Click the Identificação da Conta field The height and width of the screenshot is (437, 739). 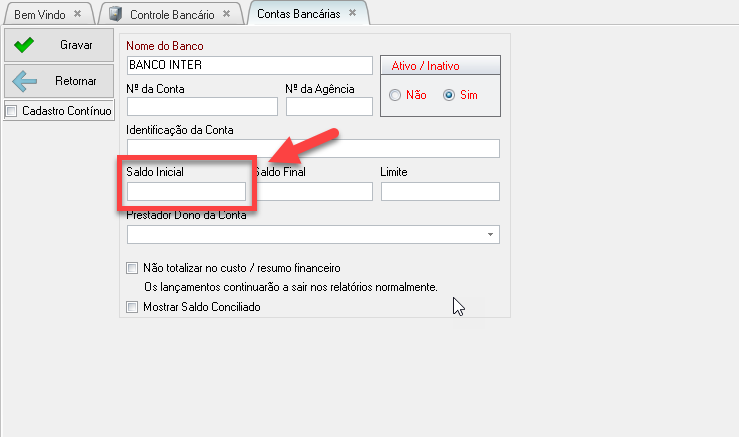[313, 149]
